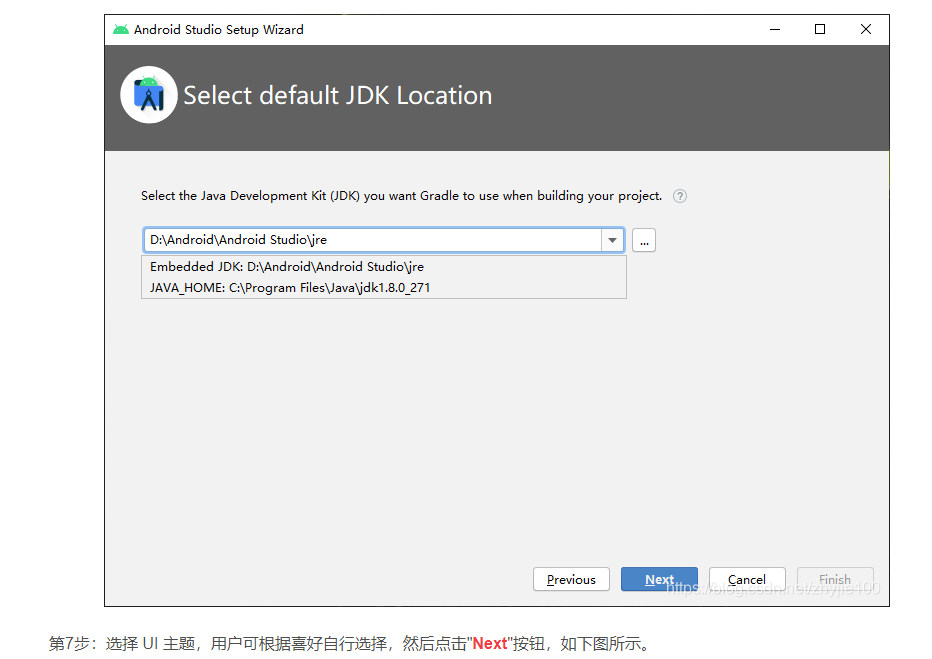The image size is (932, 659).
Task: Minimize the Setup Wizard window
Action: pos(774,29)
